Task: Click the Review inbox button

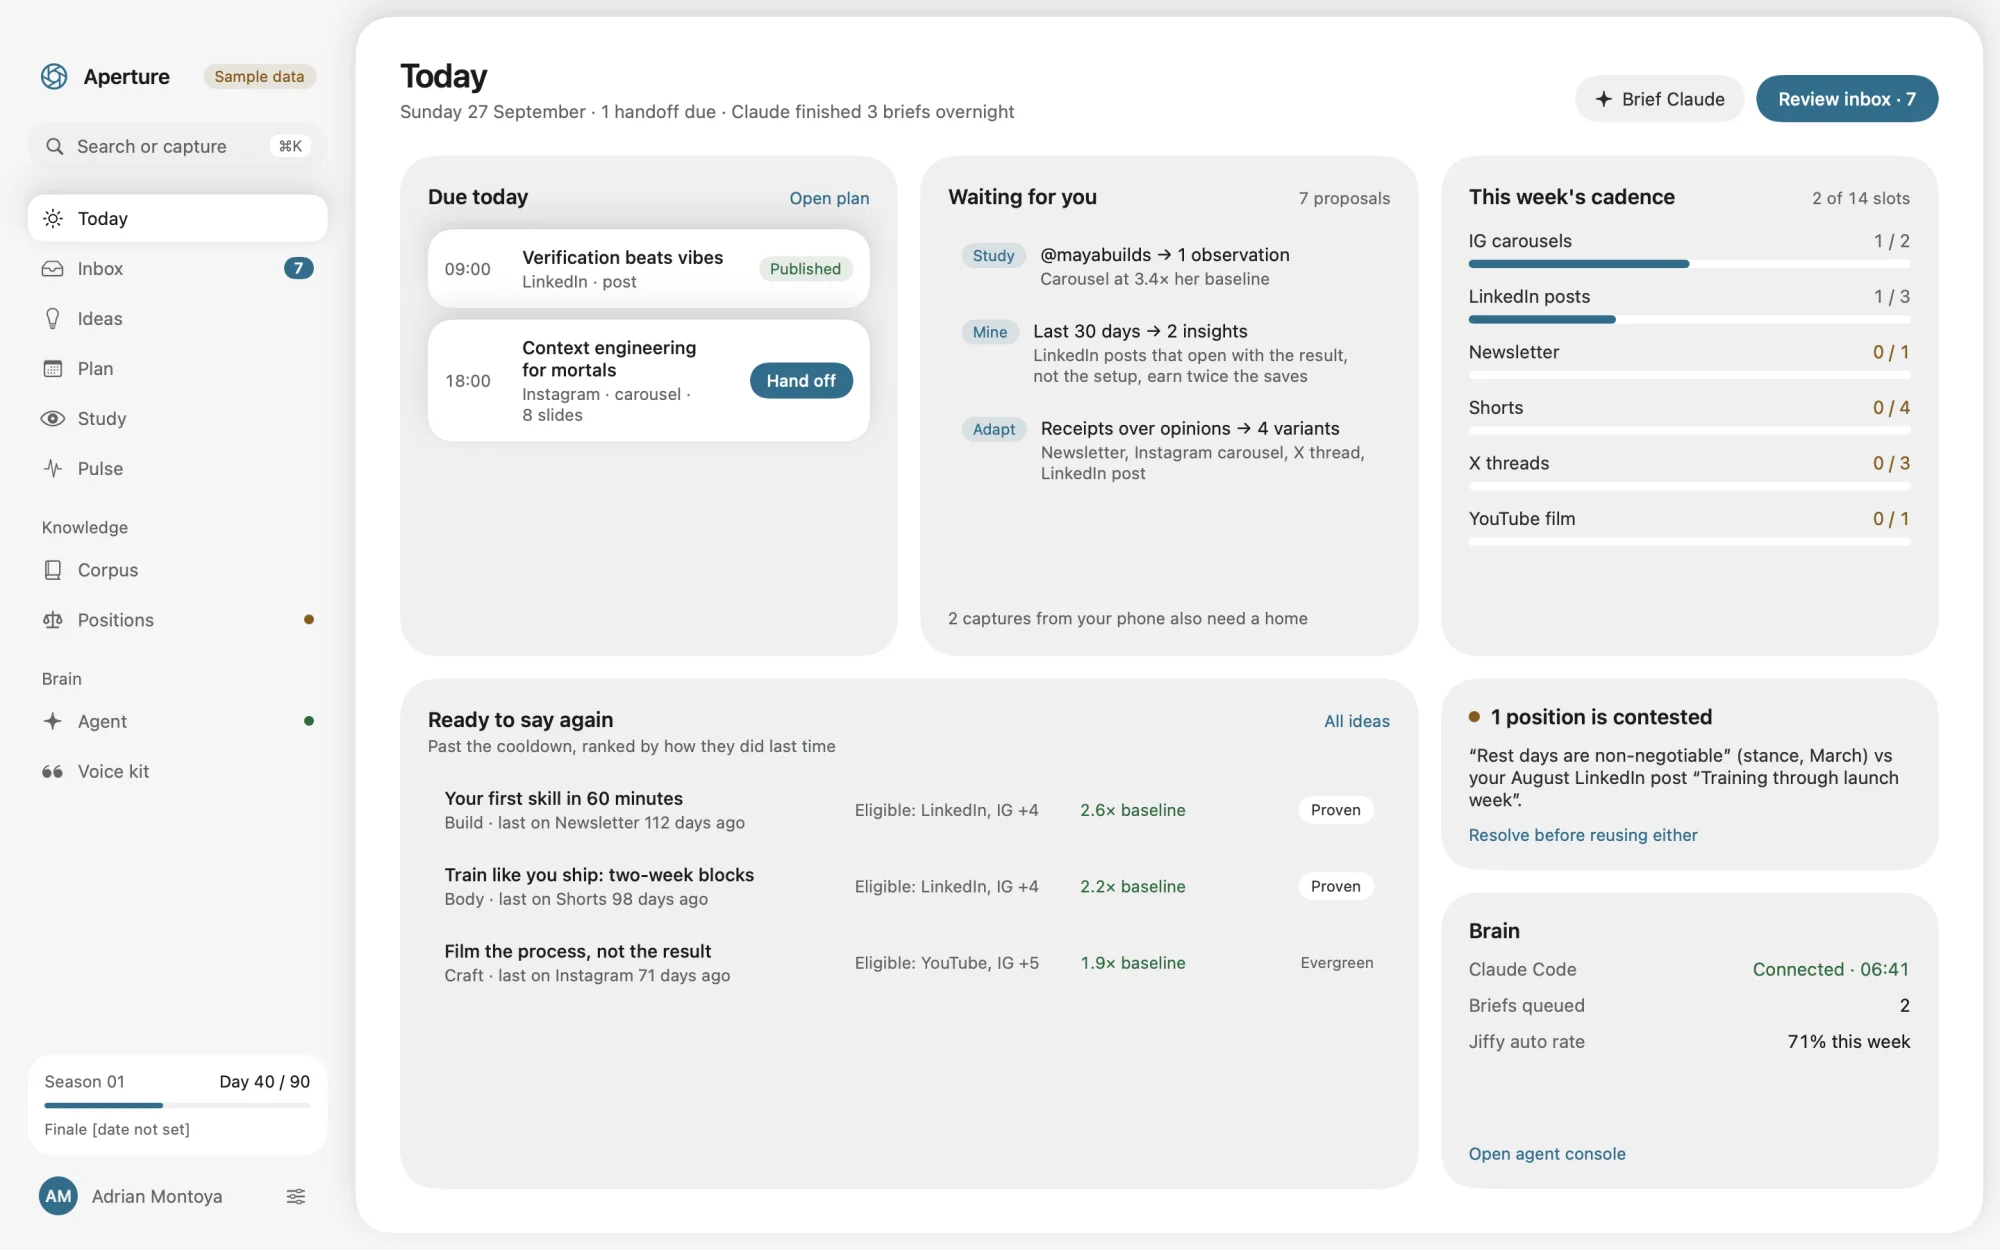Action: [1847, 99]
